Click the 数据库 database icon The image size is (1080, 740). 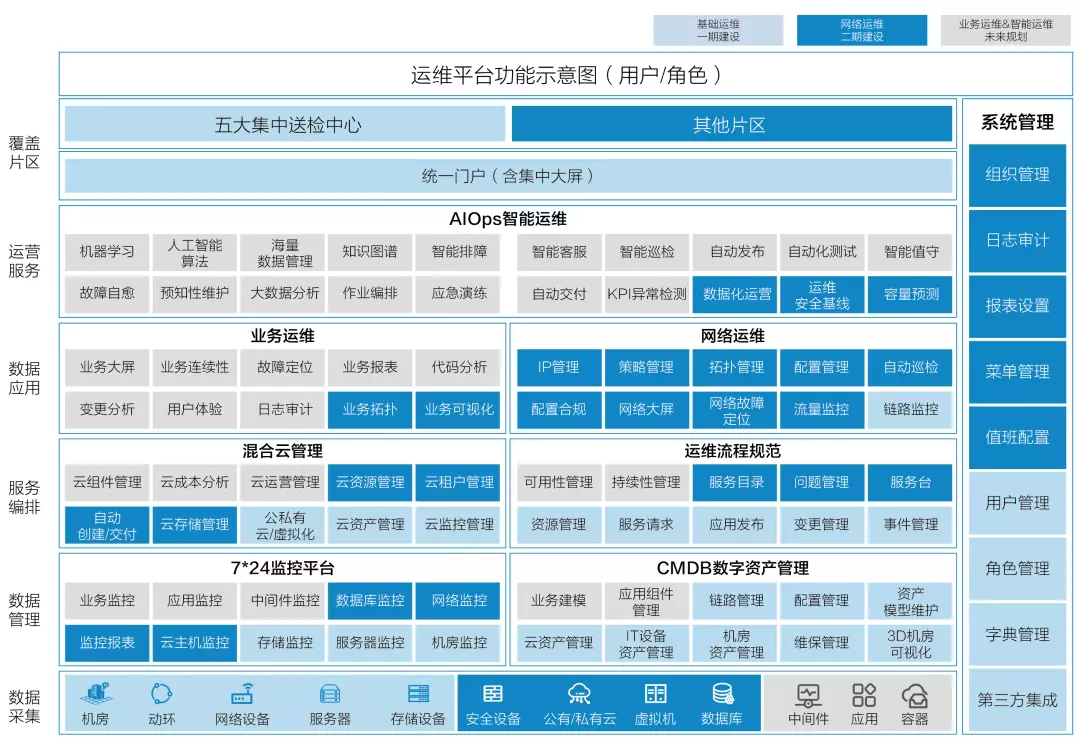(x=722, y=694)
